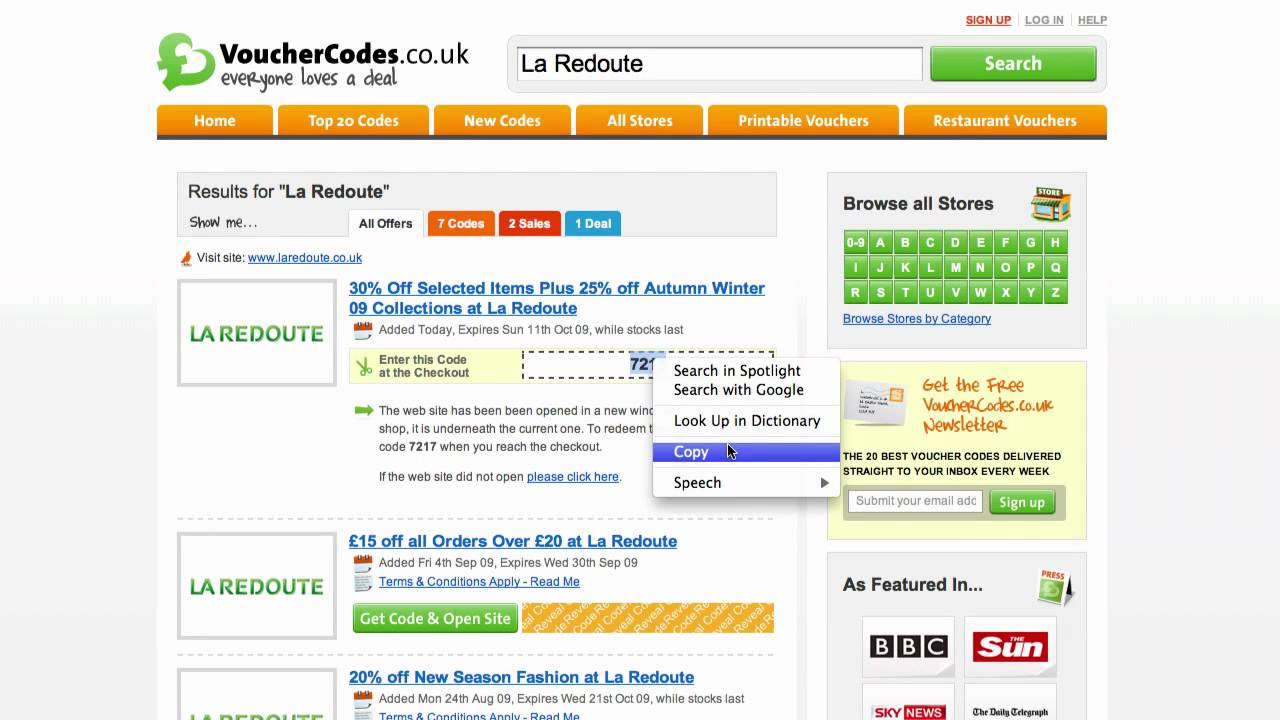Click the small icon before Visit site
This screenshot has height=720, width=1280.
[x=186, y=258]
